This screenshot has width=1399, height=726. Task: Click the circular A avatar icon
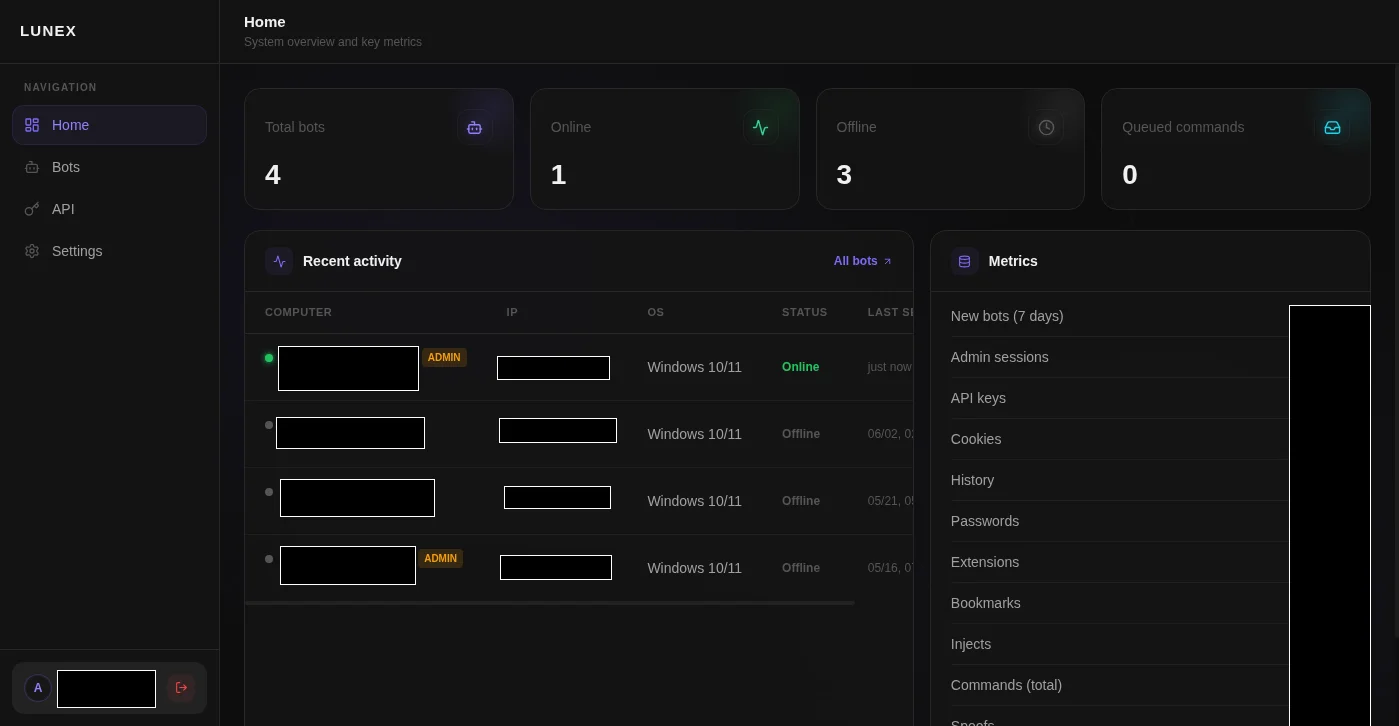(x=38, y=688)
